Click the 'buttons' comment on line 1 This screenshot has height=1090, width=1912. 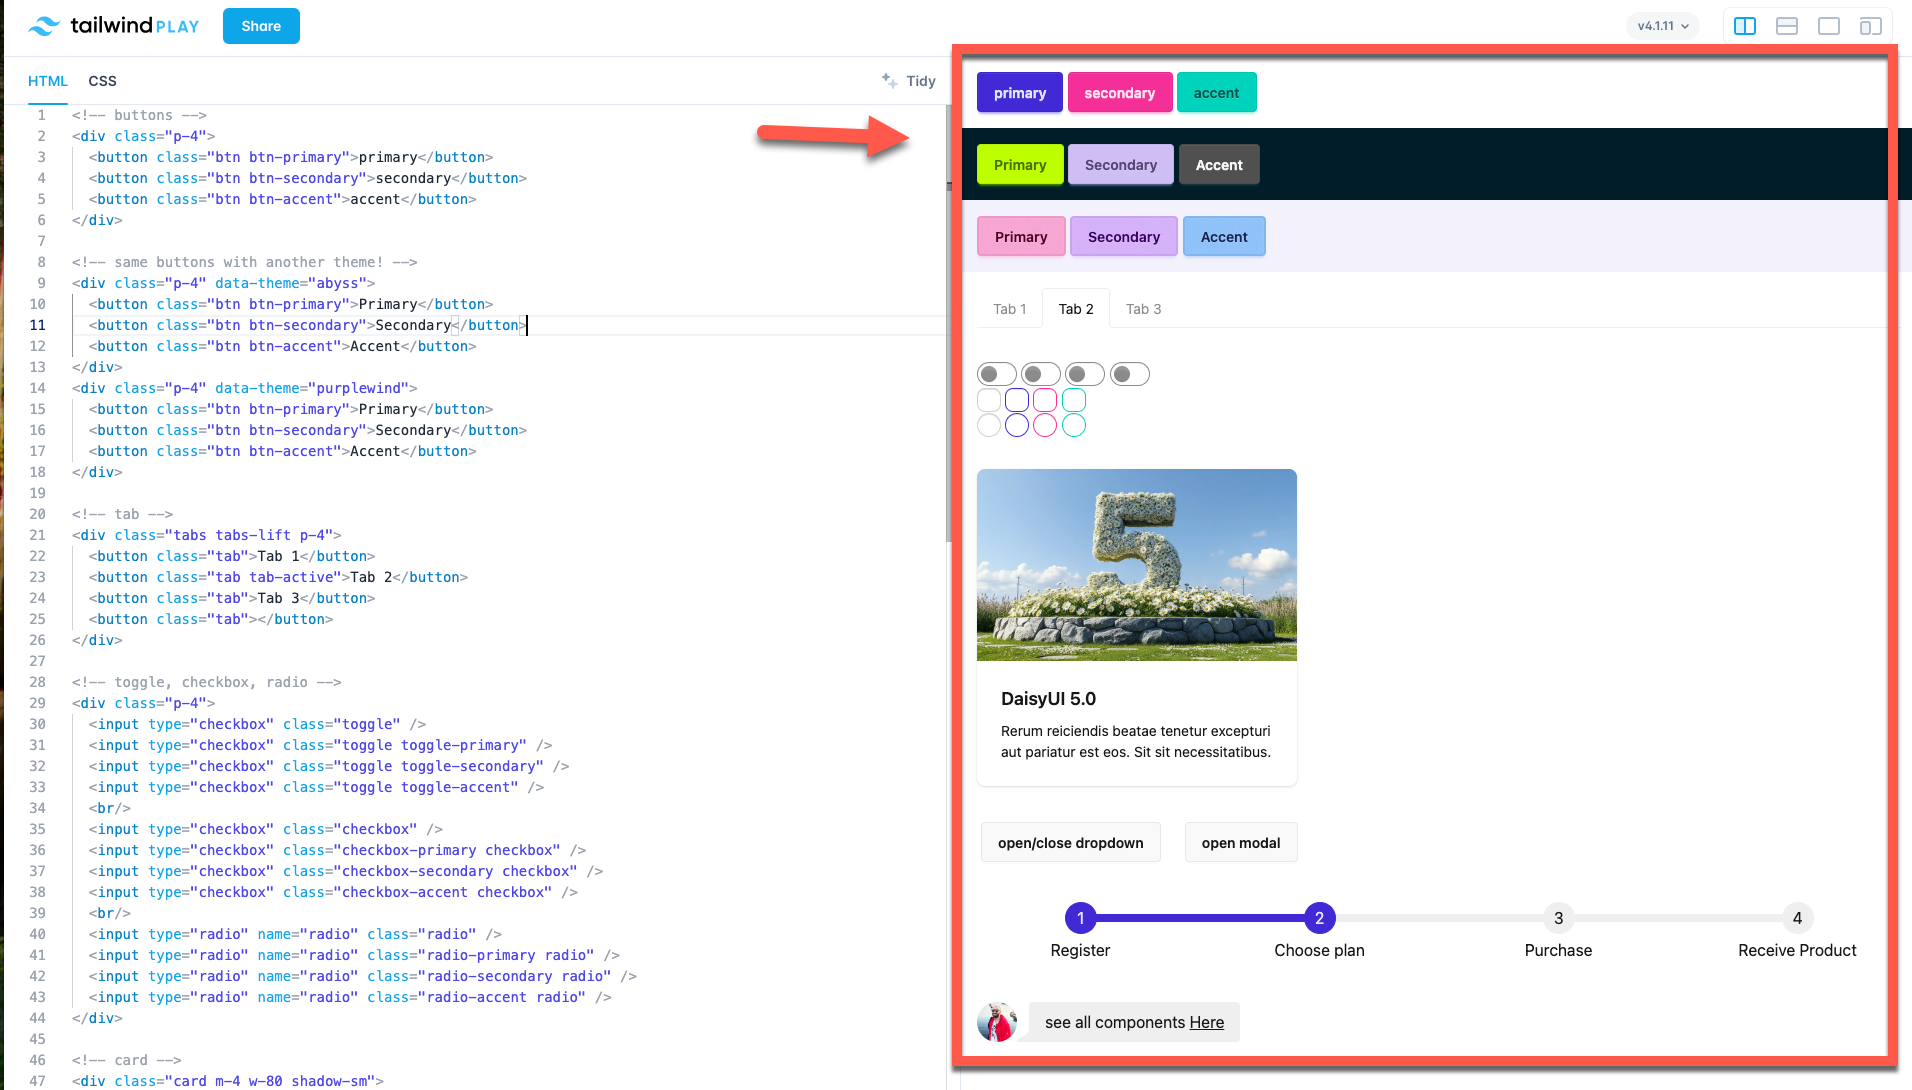[139, 115]
